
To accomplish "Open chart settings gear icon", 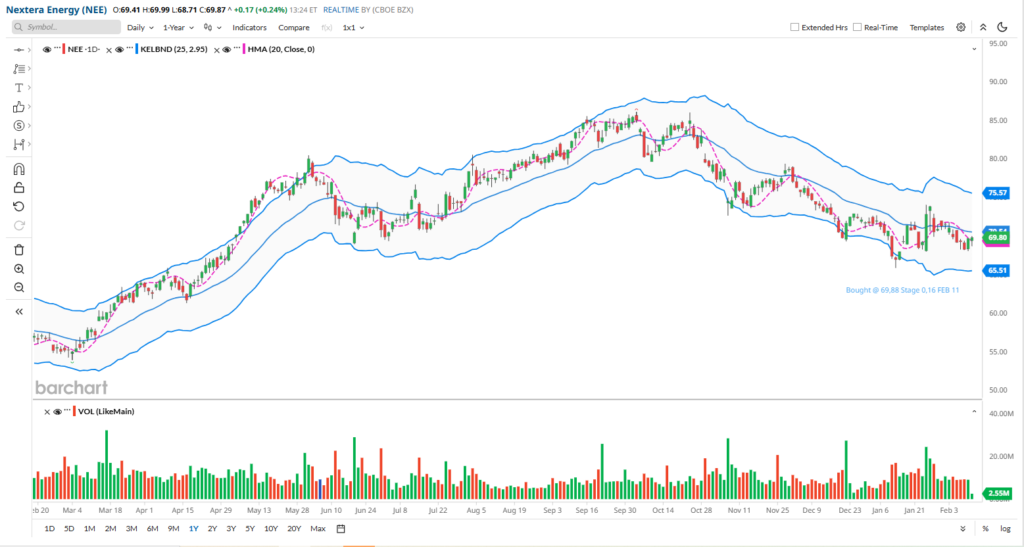I will point(961,28).
